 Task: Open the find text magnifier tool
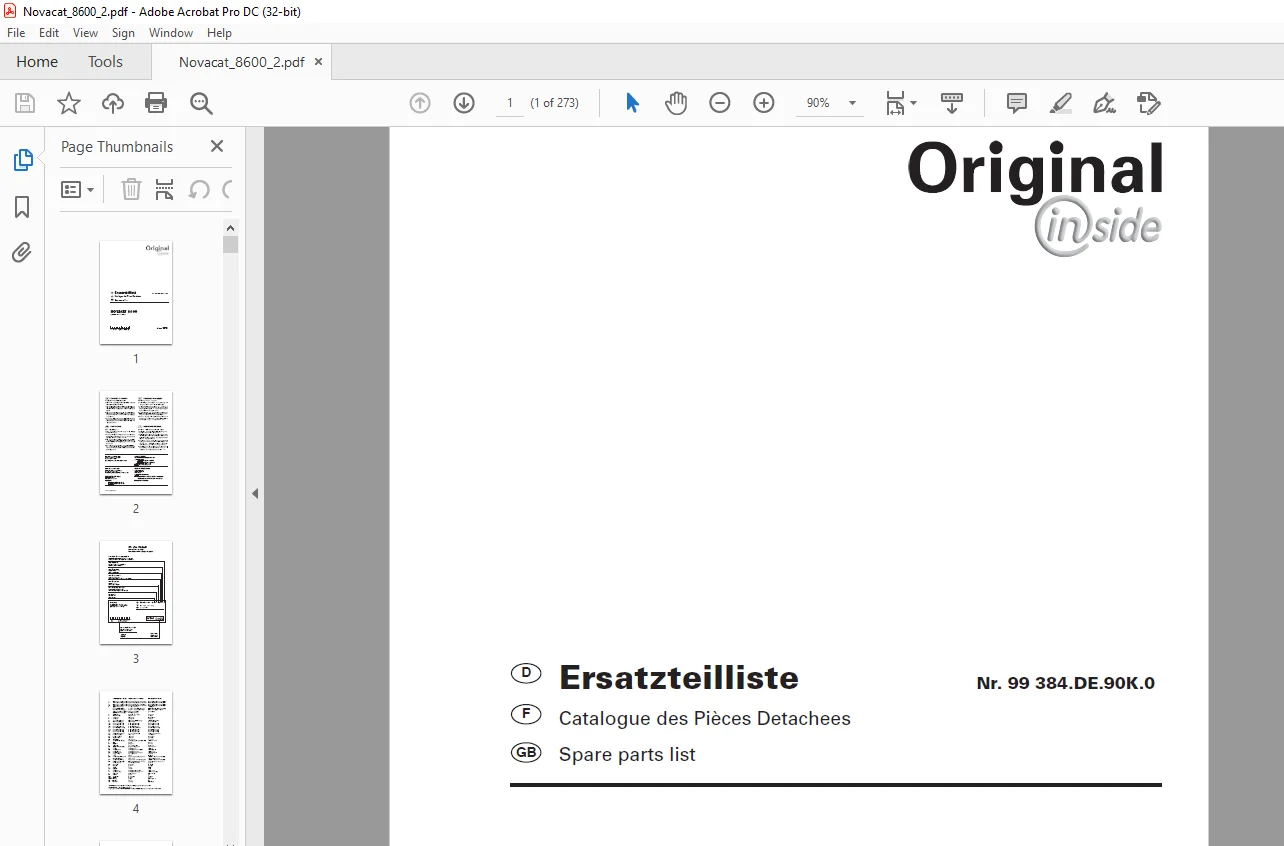pos(201,103)
